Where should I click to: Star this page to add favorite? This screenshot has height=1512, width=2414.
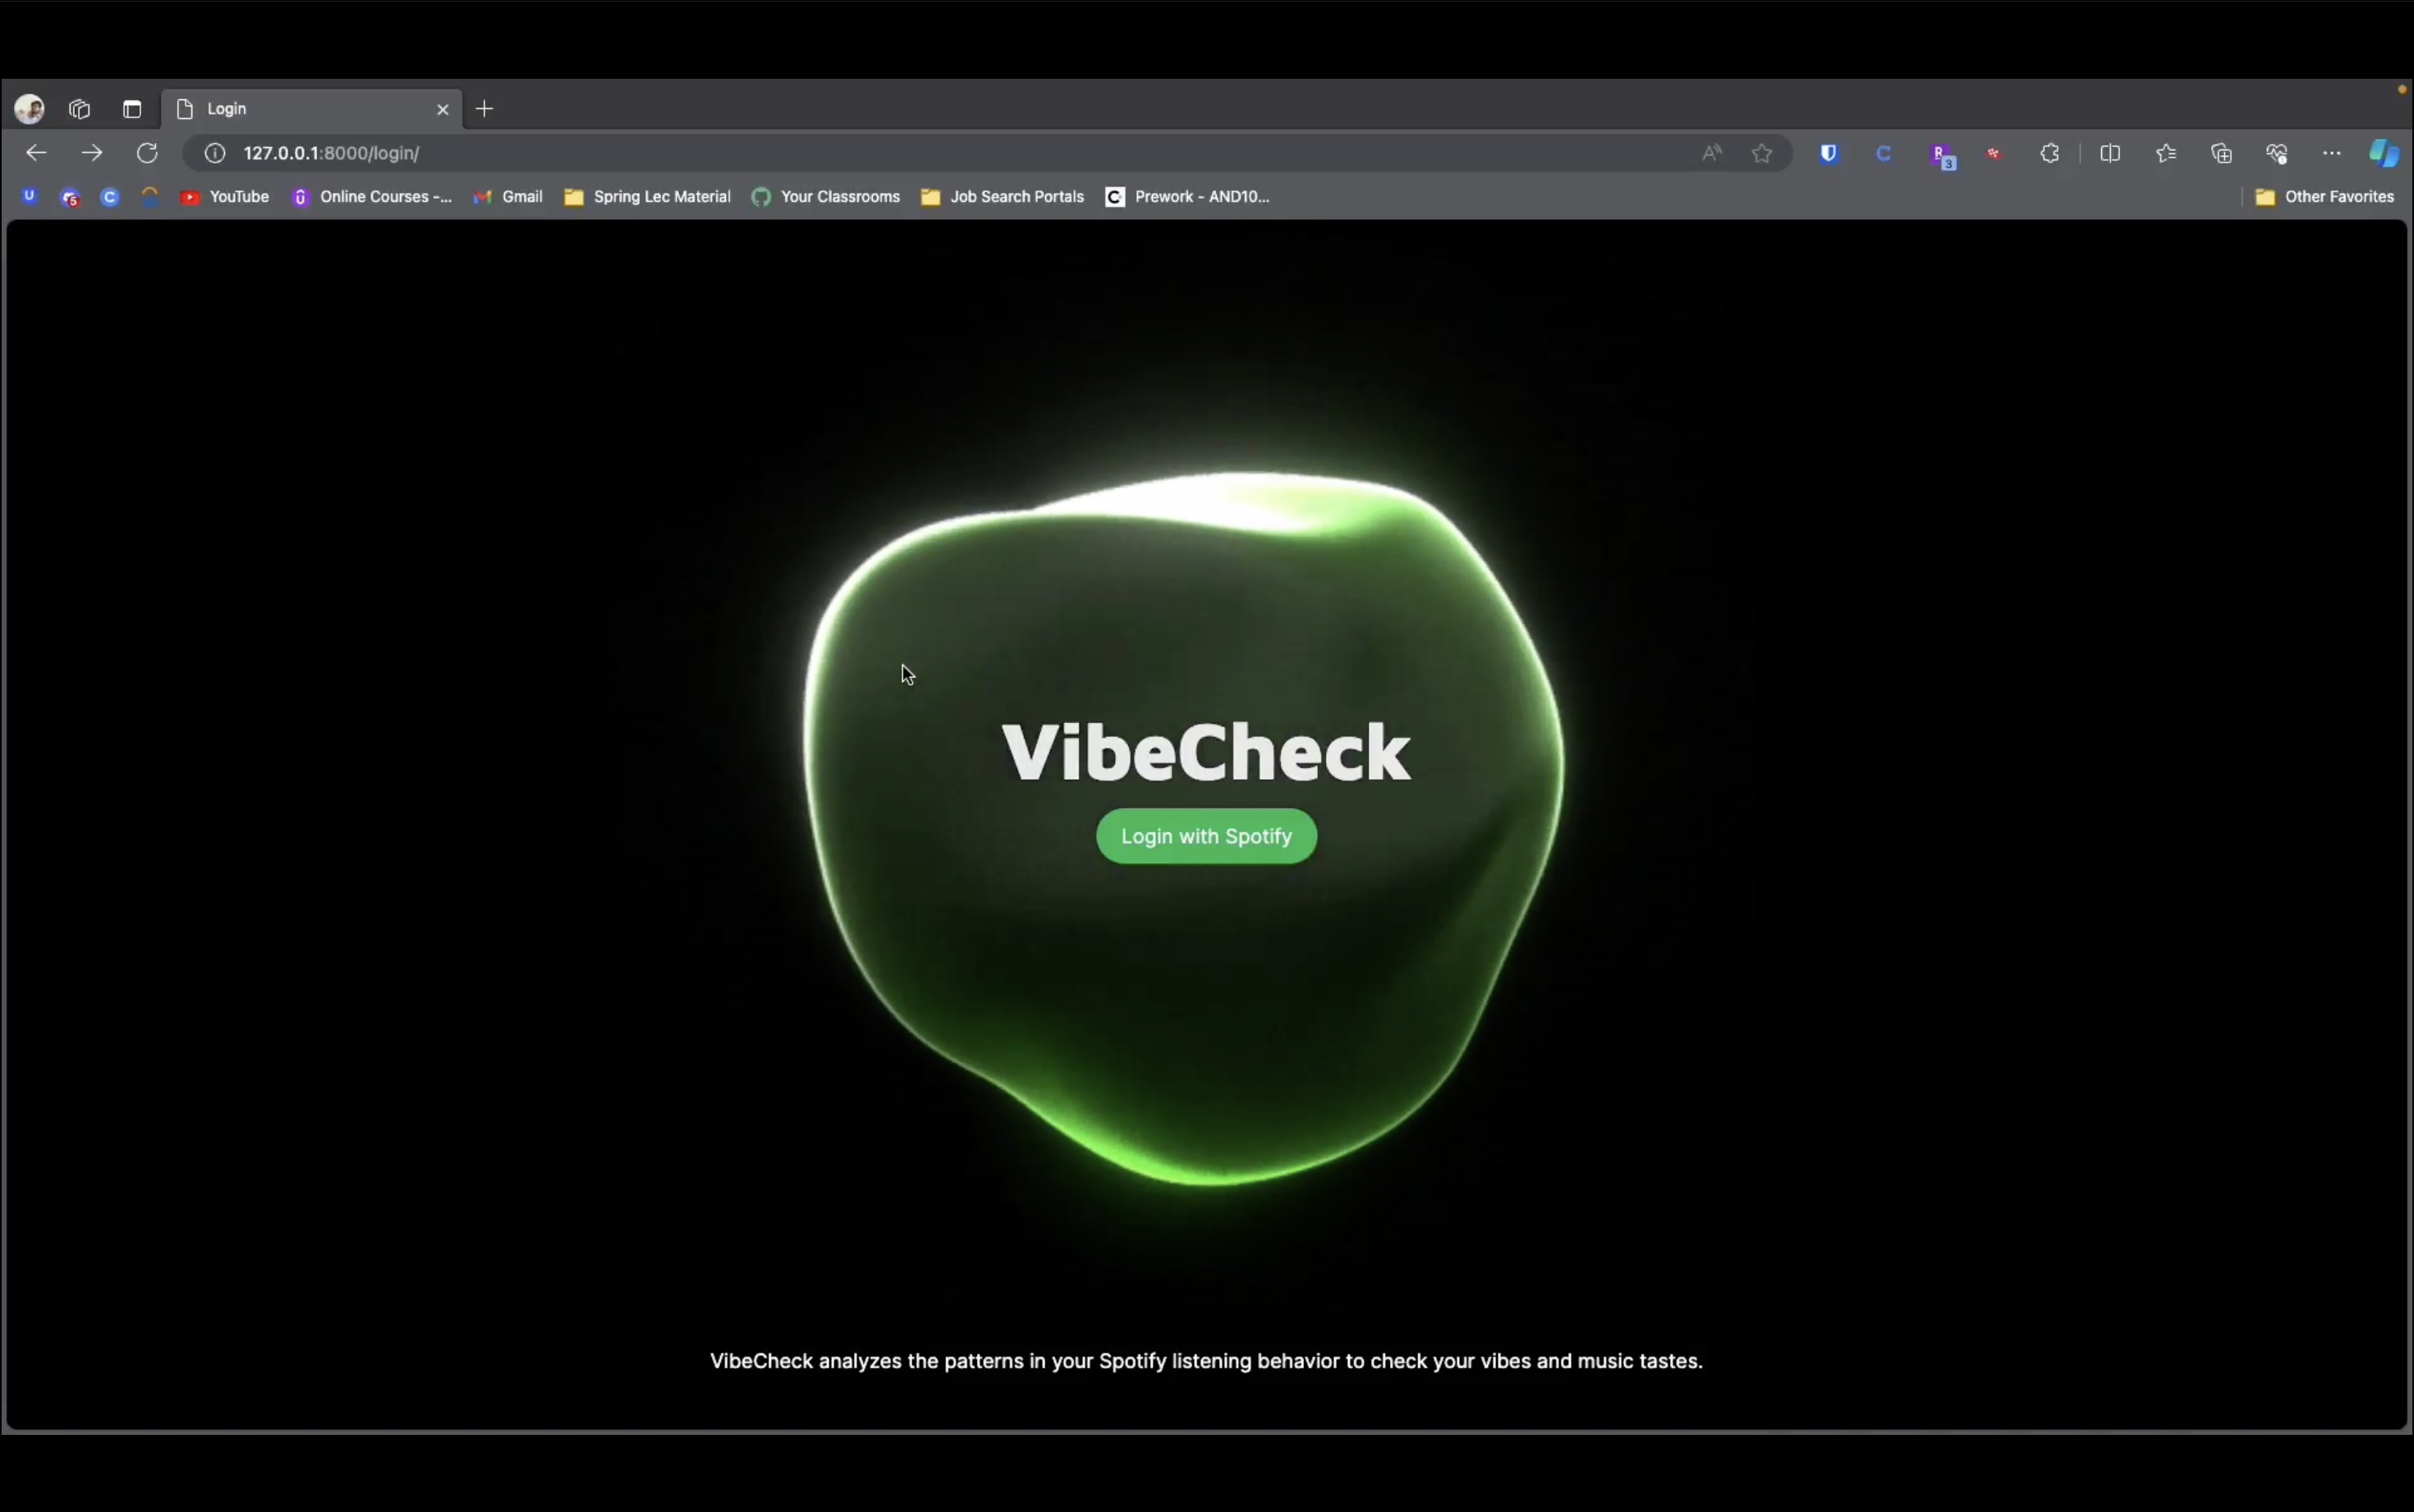tap(1762, 153)
